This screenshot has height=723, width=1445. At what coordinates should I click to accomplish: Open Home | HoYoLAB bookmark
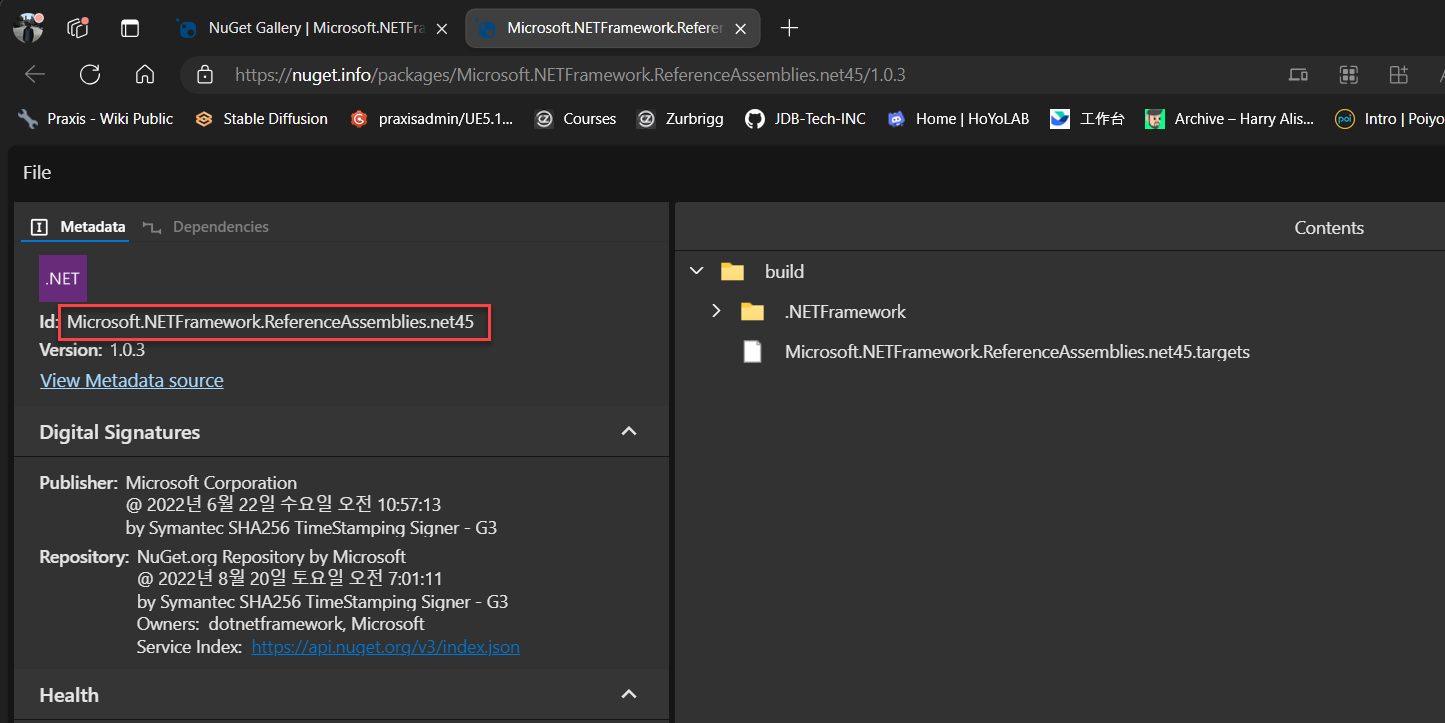(x=958, y=118)
